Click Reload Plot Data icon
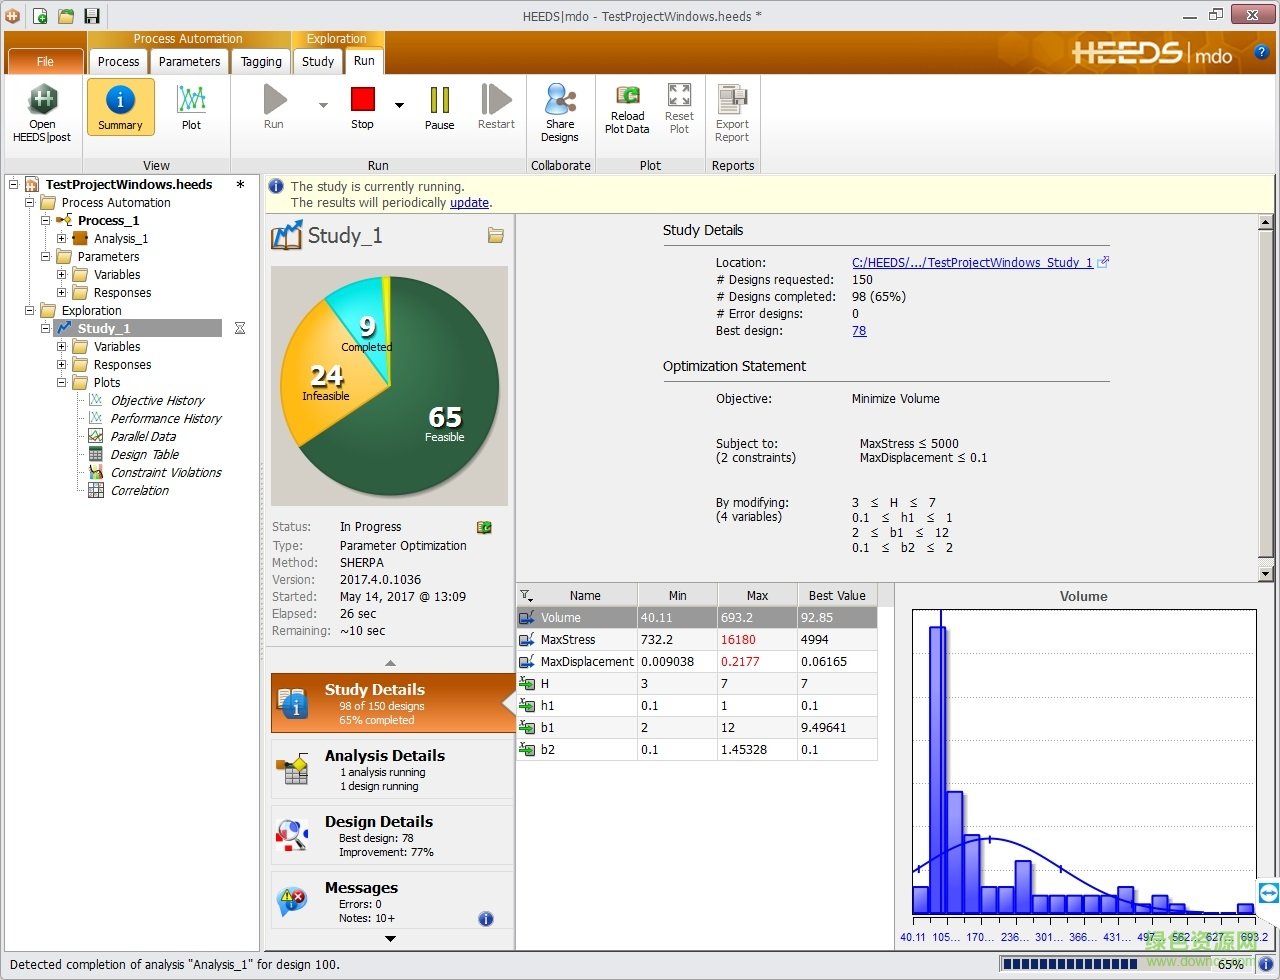The height and width of the screenshot is (980, 1280). click(627, 95)
